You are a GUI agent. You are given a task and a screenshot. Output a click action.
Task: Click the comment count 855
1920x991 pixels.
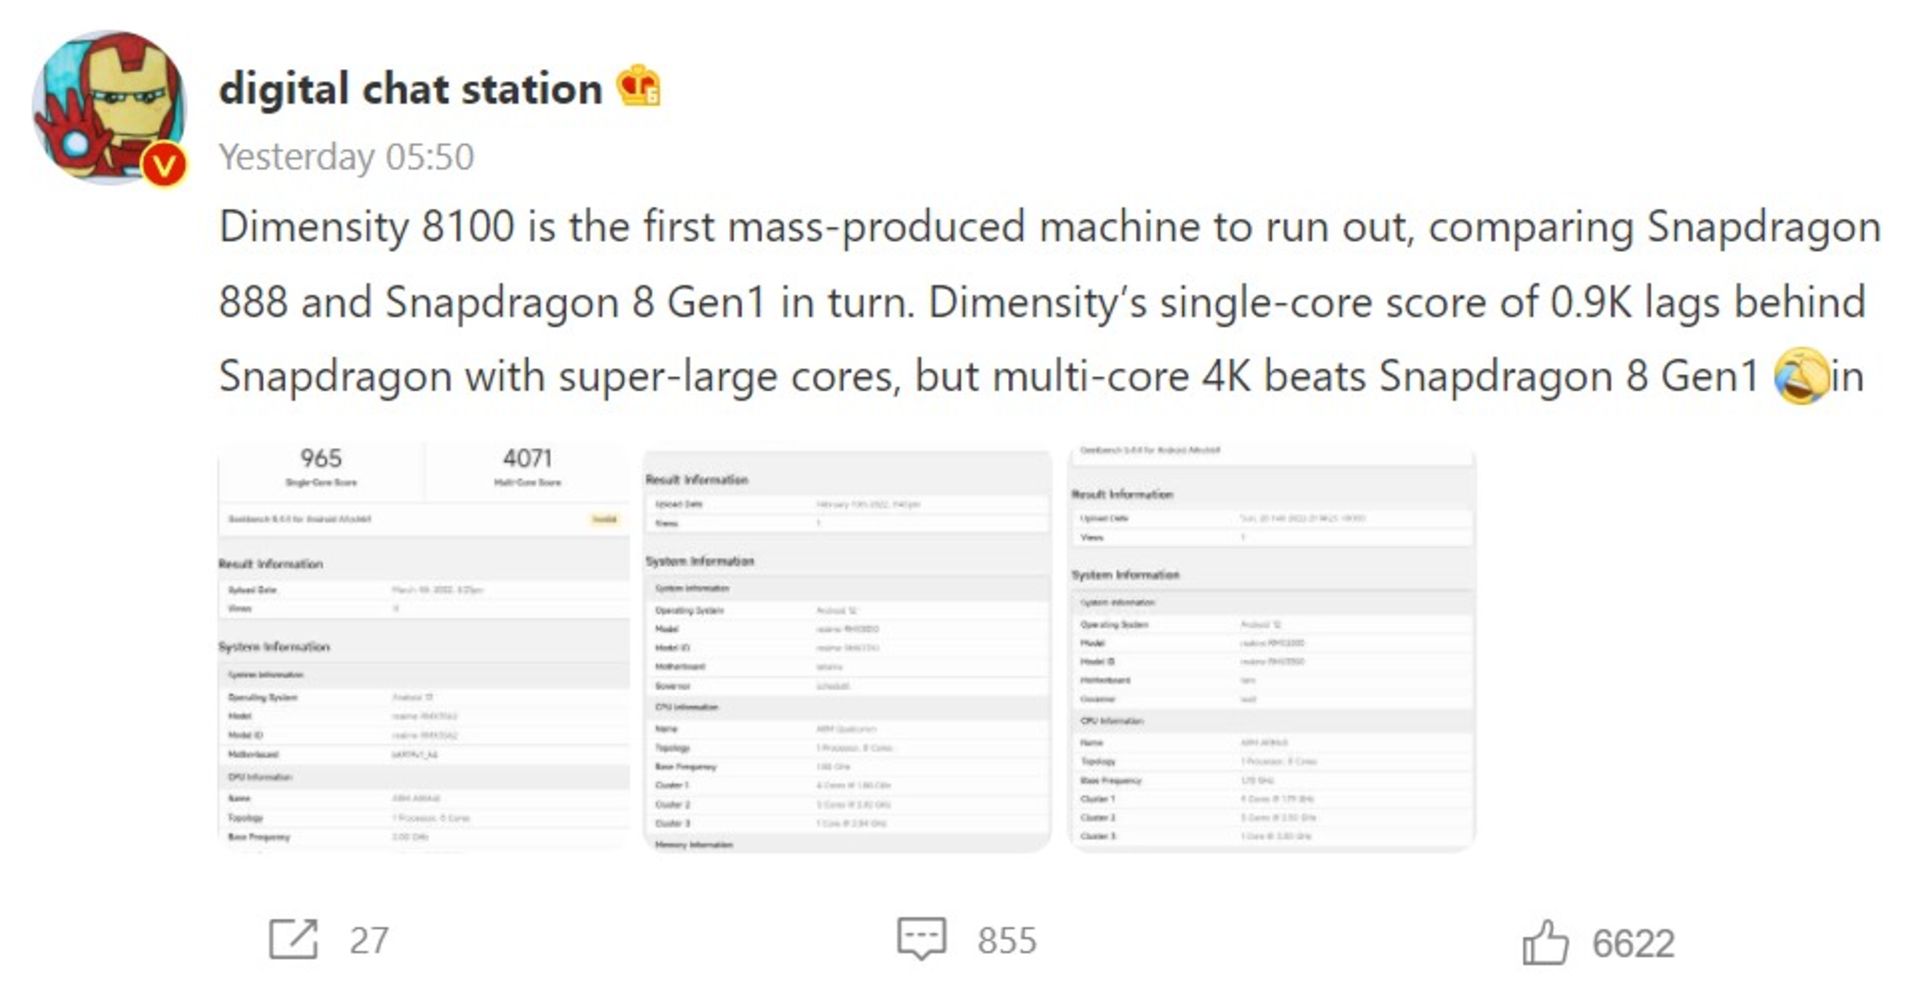pos(1007,940)
